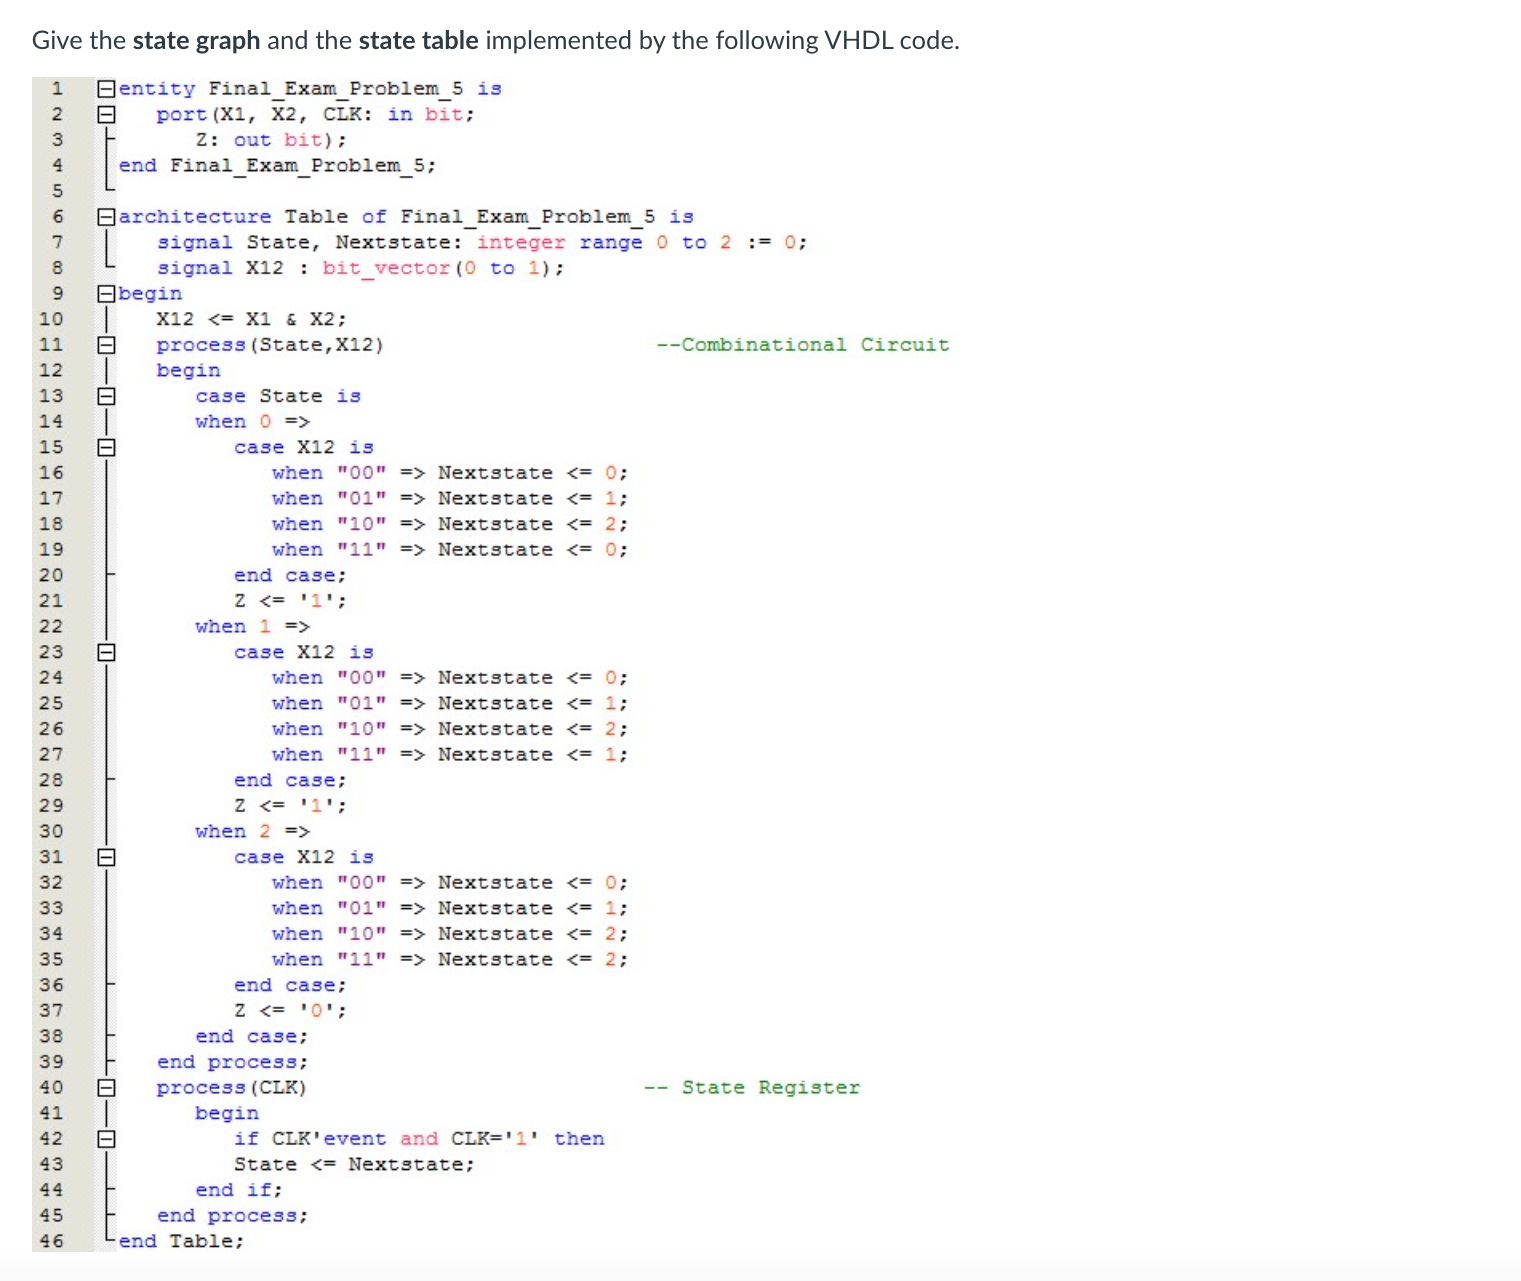Click the end Table statement on line 46
This screenshot has height=1281, width=1521.
point(180,1241)
